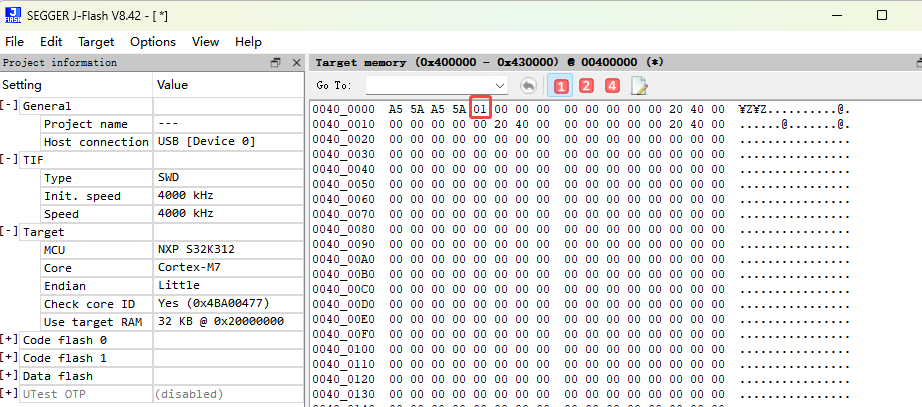
Task: Click the 'NXP S32K312' value
Action: click(196, 250)
